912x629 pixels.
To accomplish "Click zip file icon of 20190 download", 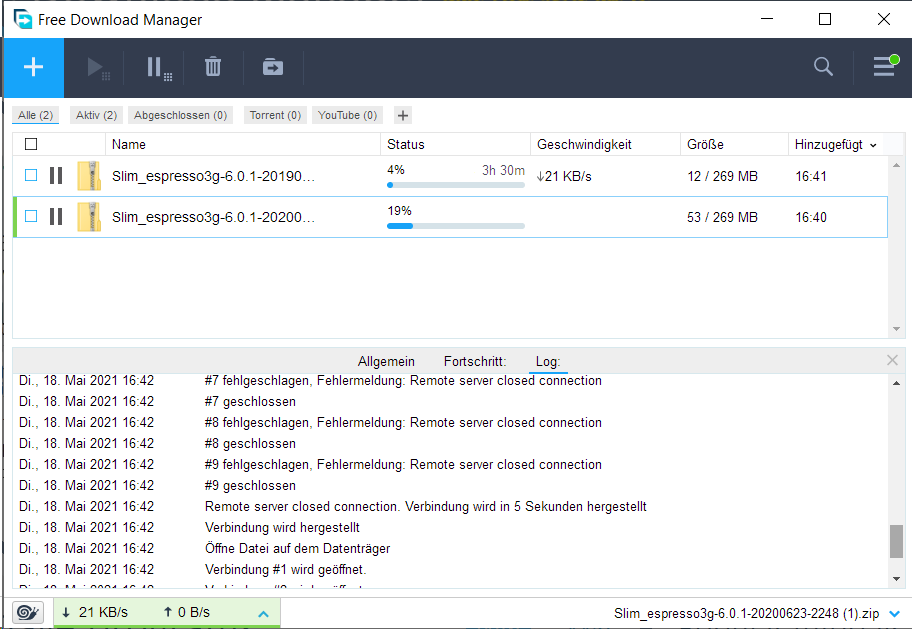I will [89, 176].
